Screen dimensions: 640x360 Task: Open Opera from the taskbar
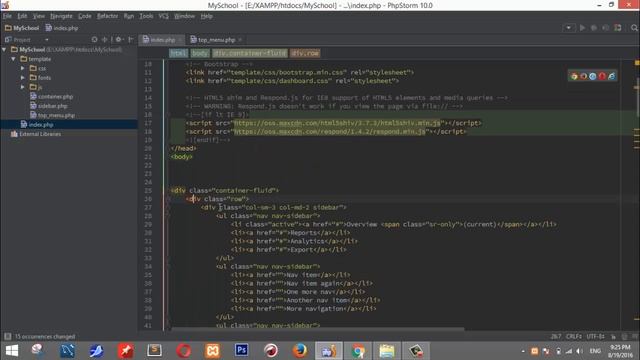point(184,351)
